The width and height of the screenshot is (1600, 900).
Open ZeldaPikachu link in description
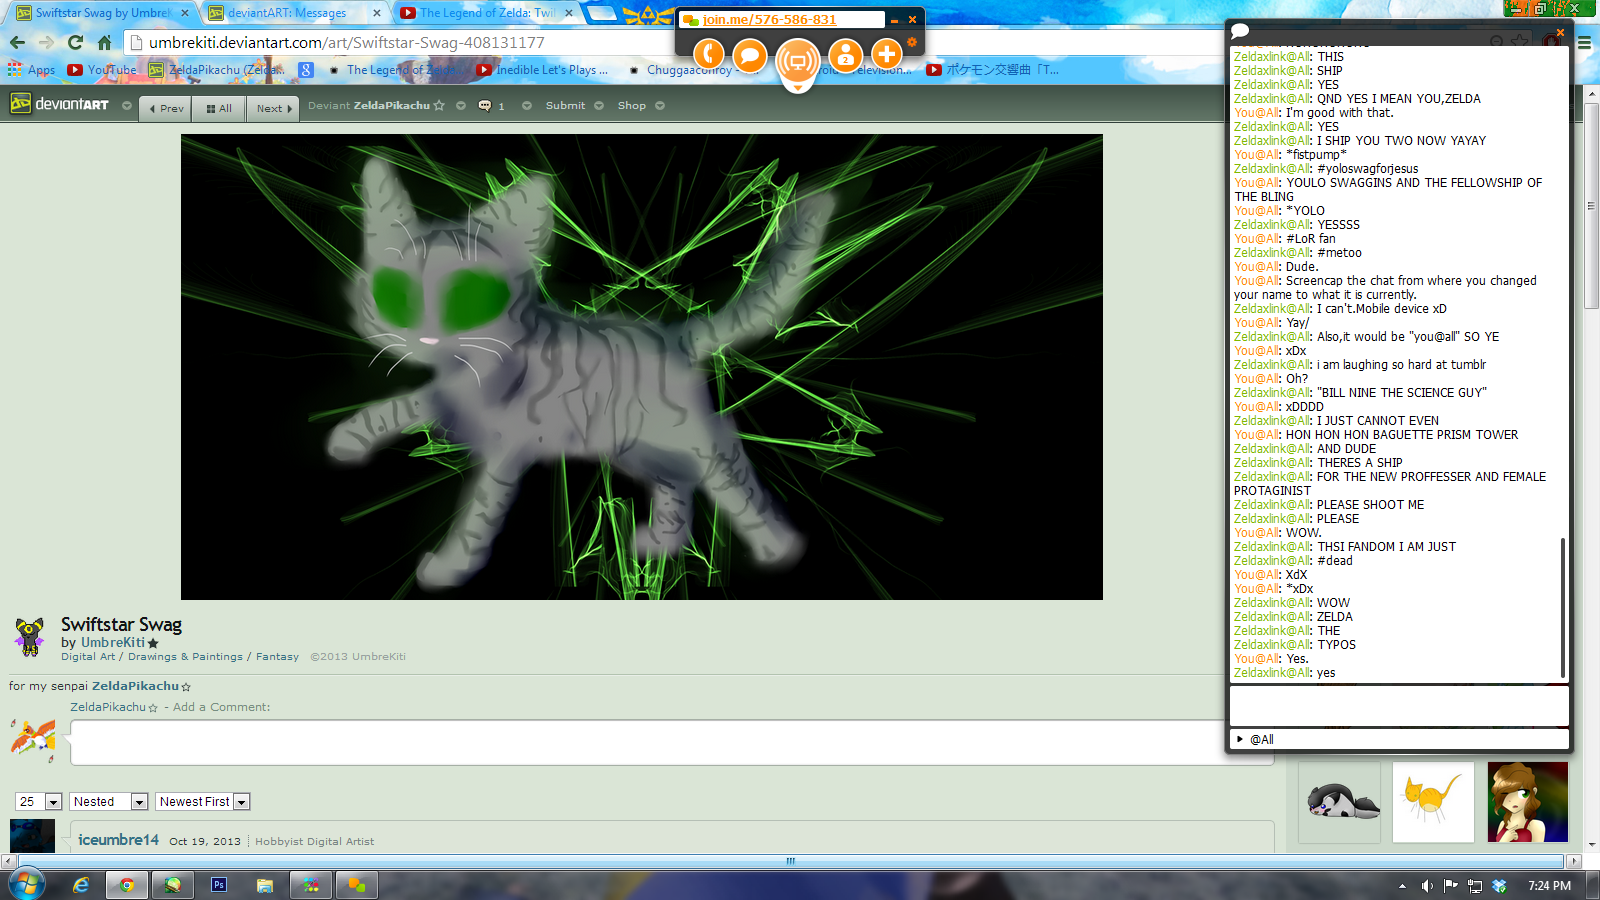pos(135,686)
